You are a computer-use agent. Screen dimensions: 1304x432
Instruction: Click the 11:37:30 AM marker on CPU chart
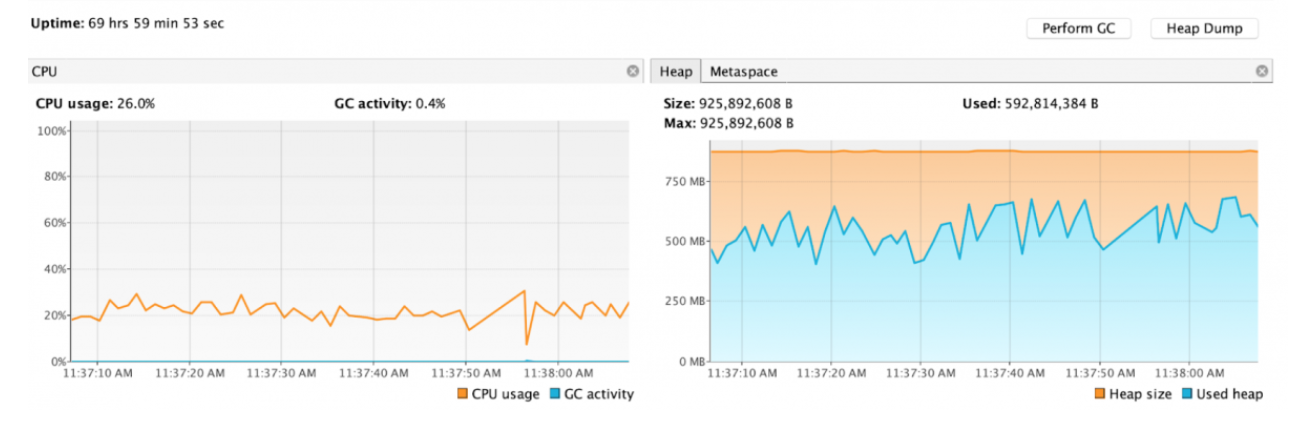click(x=281, y=373)
